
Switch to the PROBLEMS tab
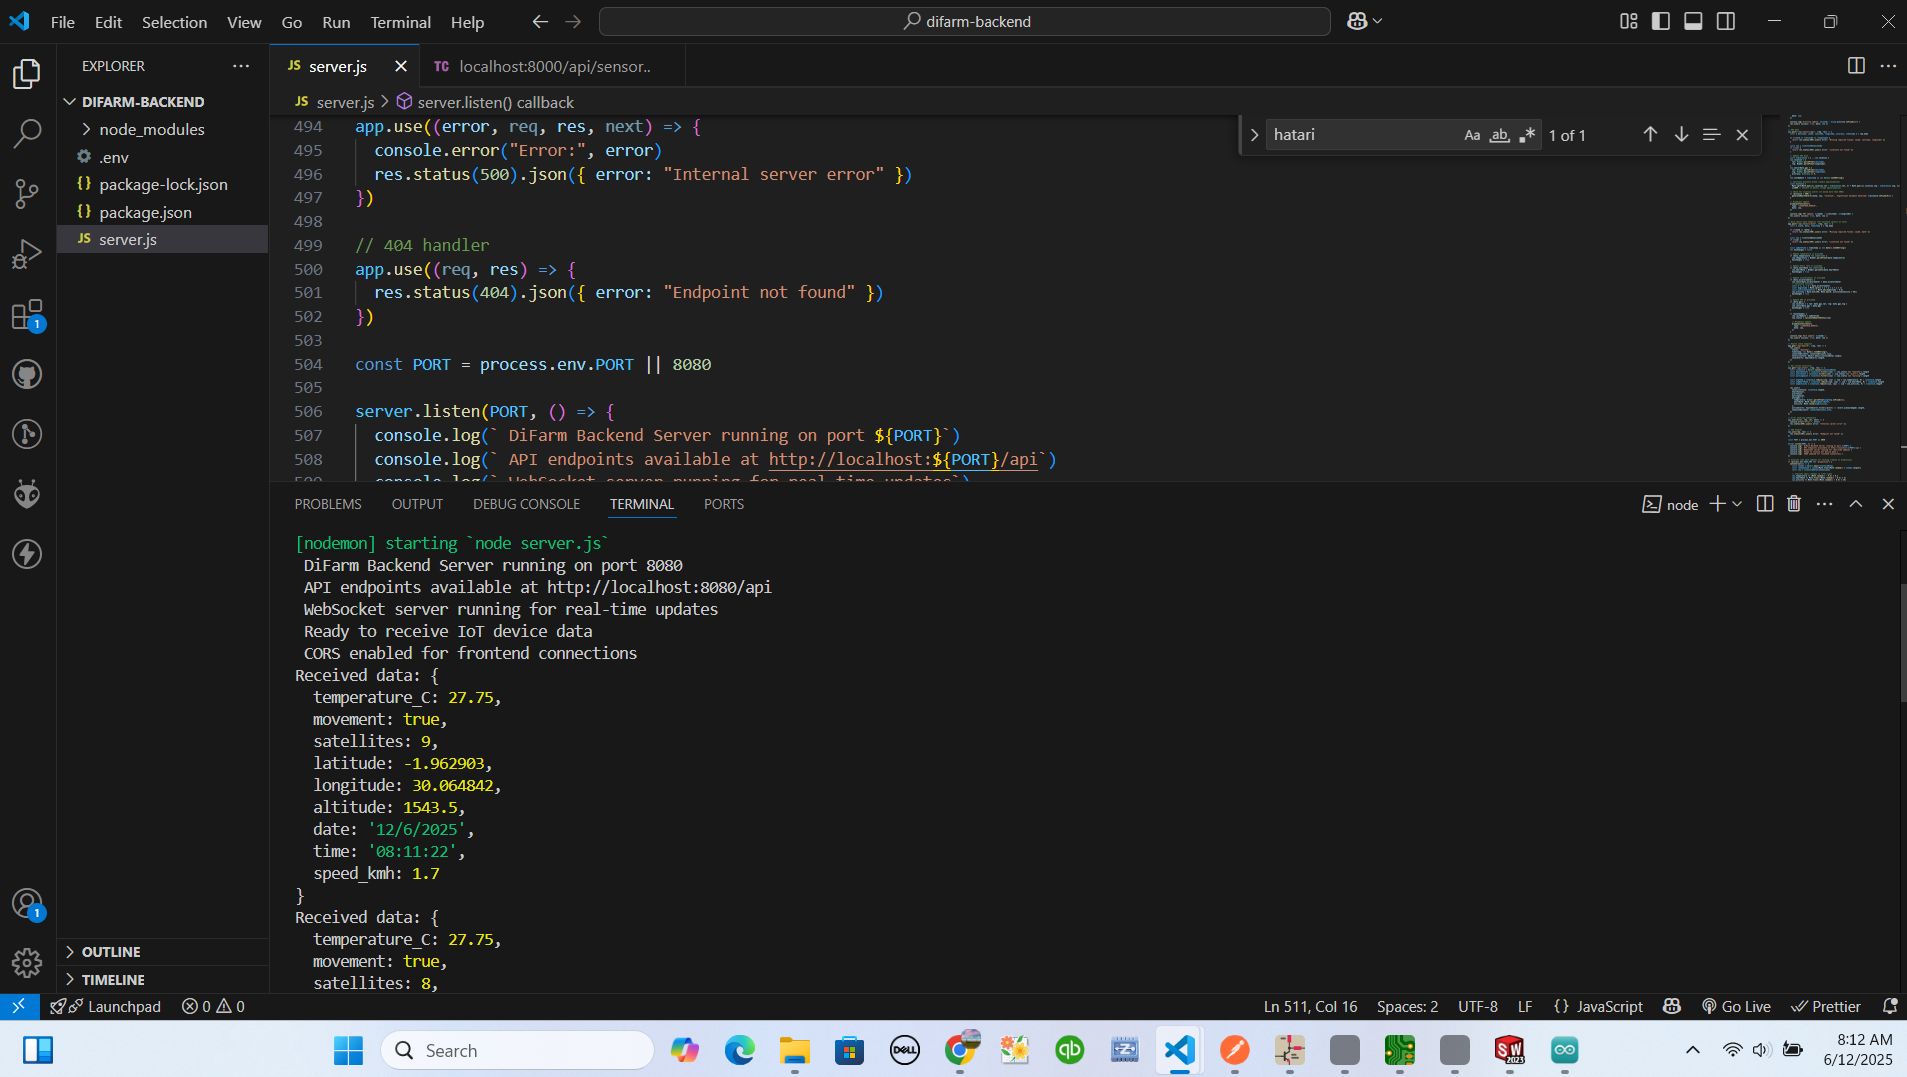328,504
